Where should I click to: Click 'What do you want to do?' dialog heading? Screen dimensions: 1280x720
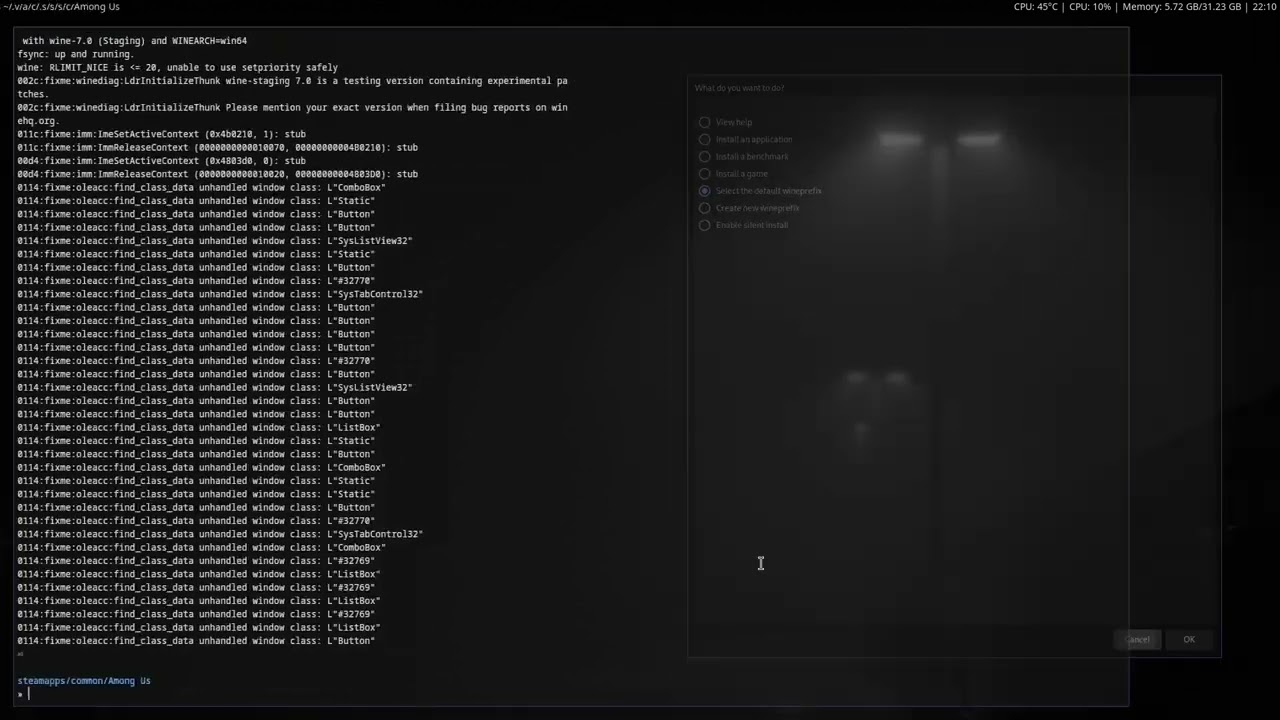point(739,88)
